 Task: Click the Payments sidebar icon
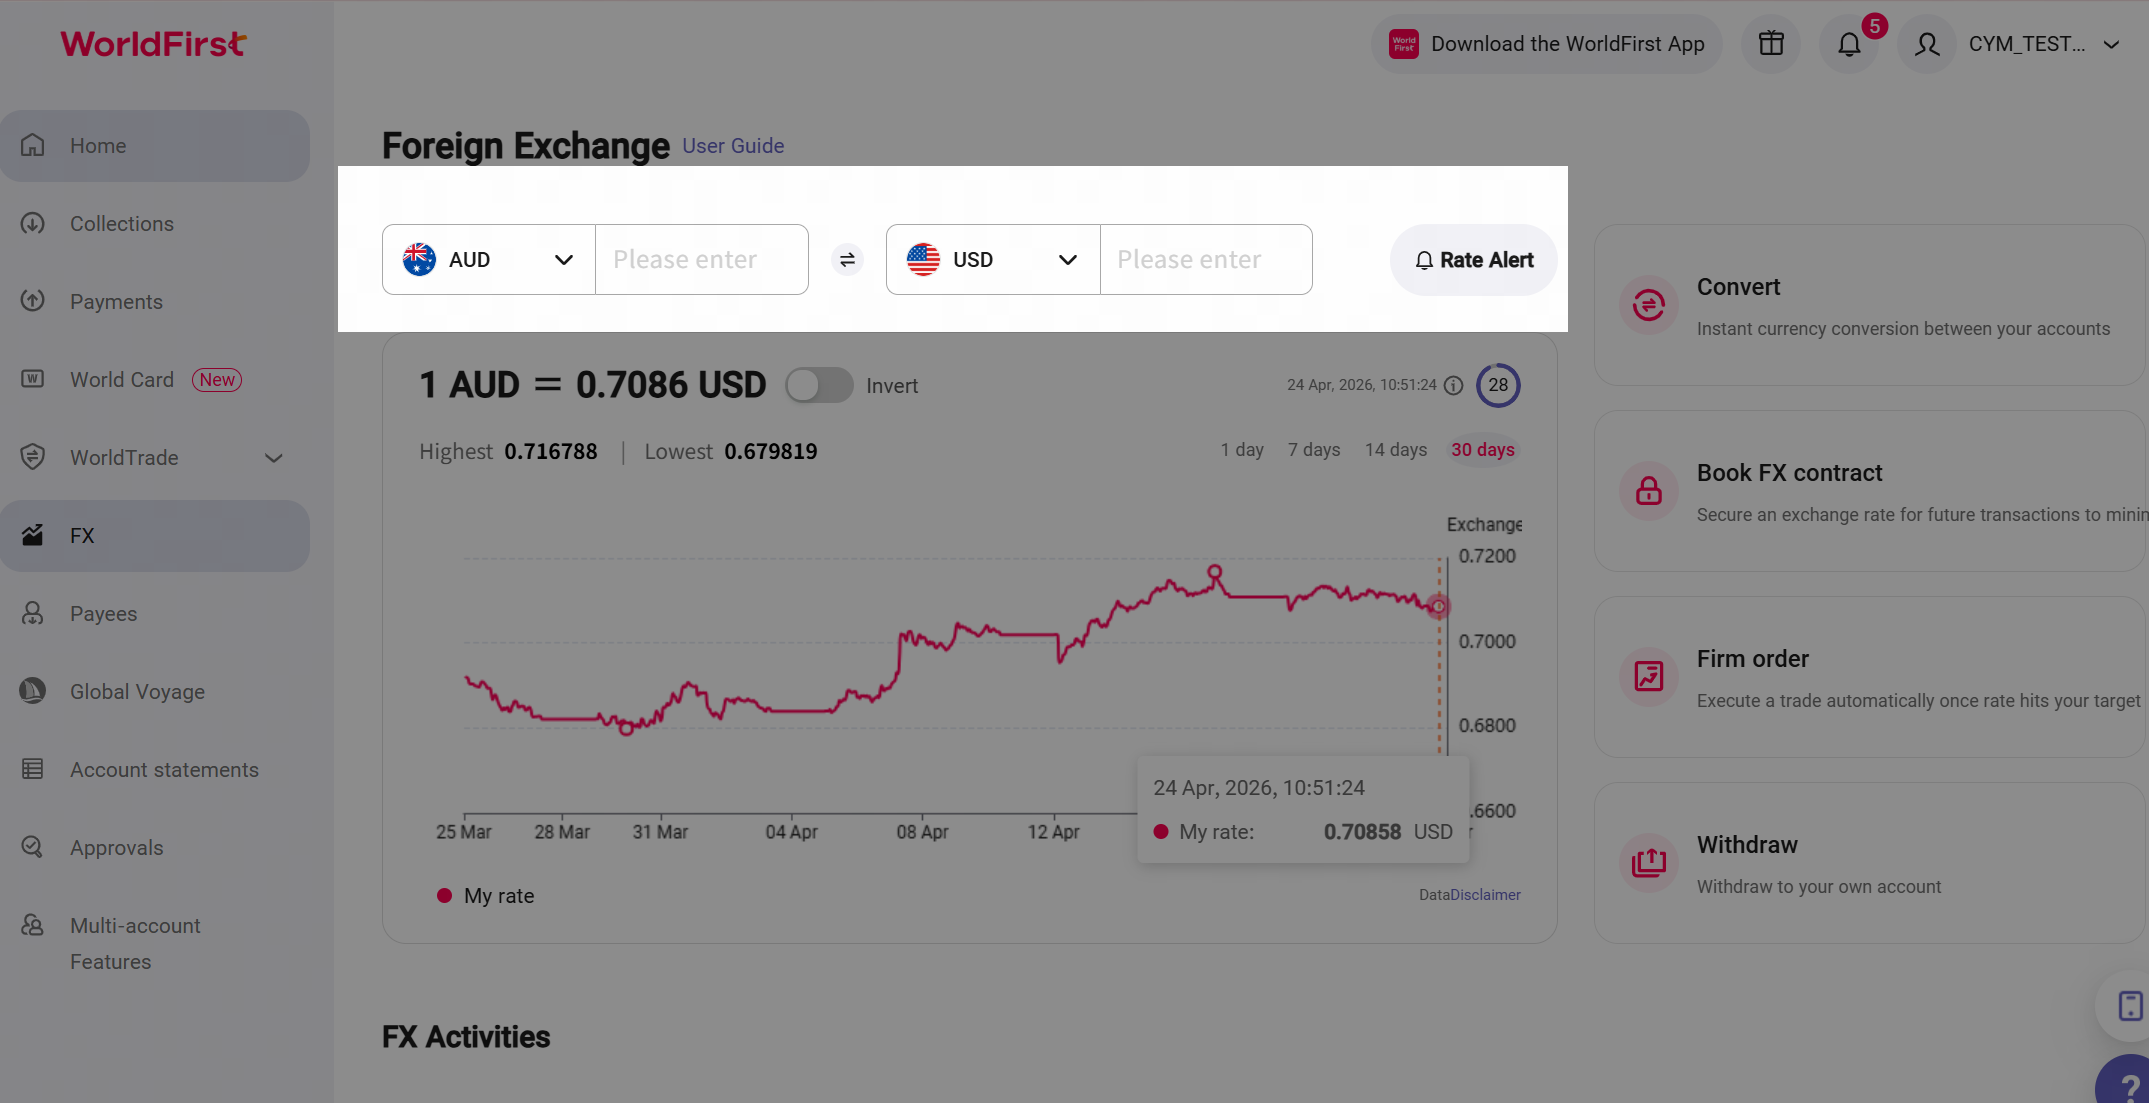33,301
